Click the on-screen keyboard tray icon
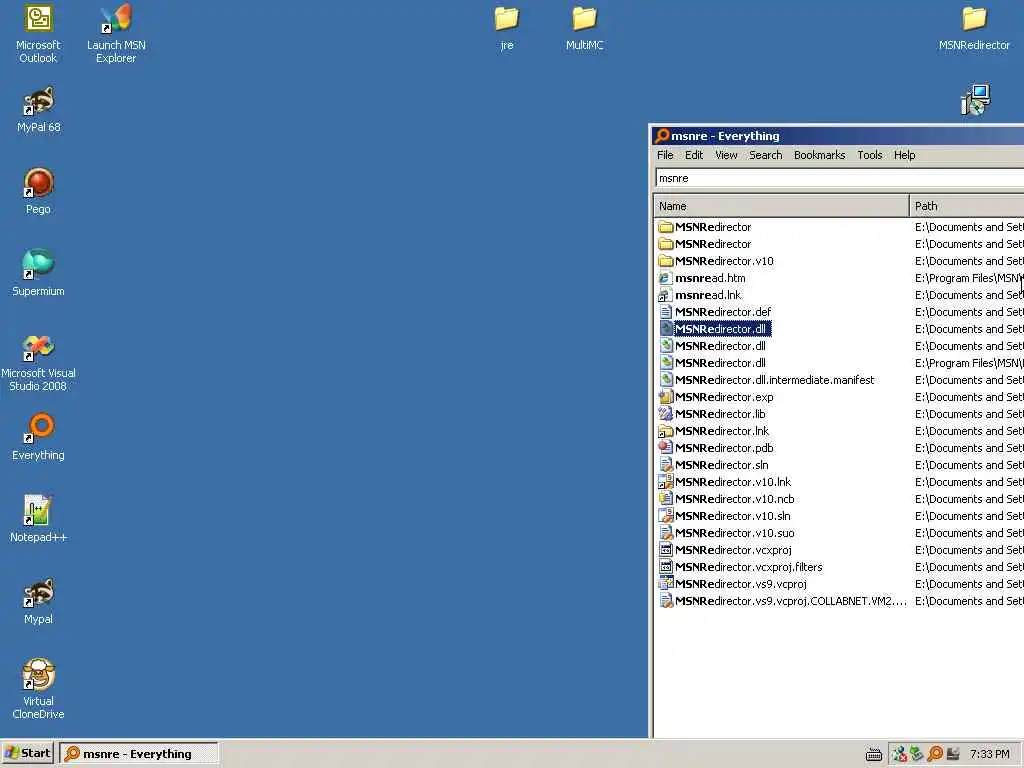This screenshot has height=768, width=1024. 874,754
